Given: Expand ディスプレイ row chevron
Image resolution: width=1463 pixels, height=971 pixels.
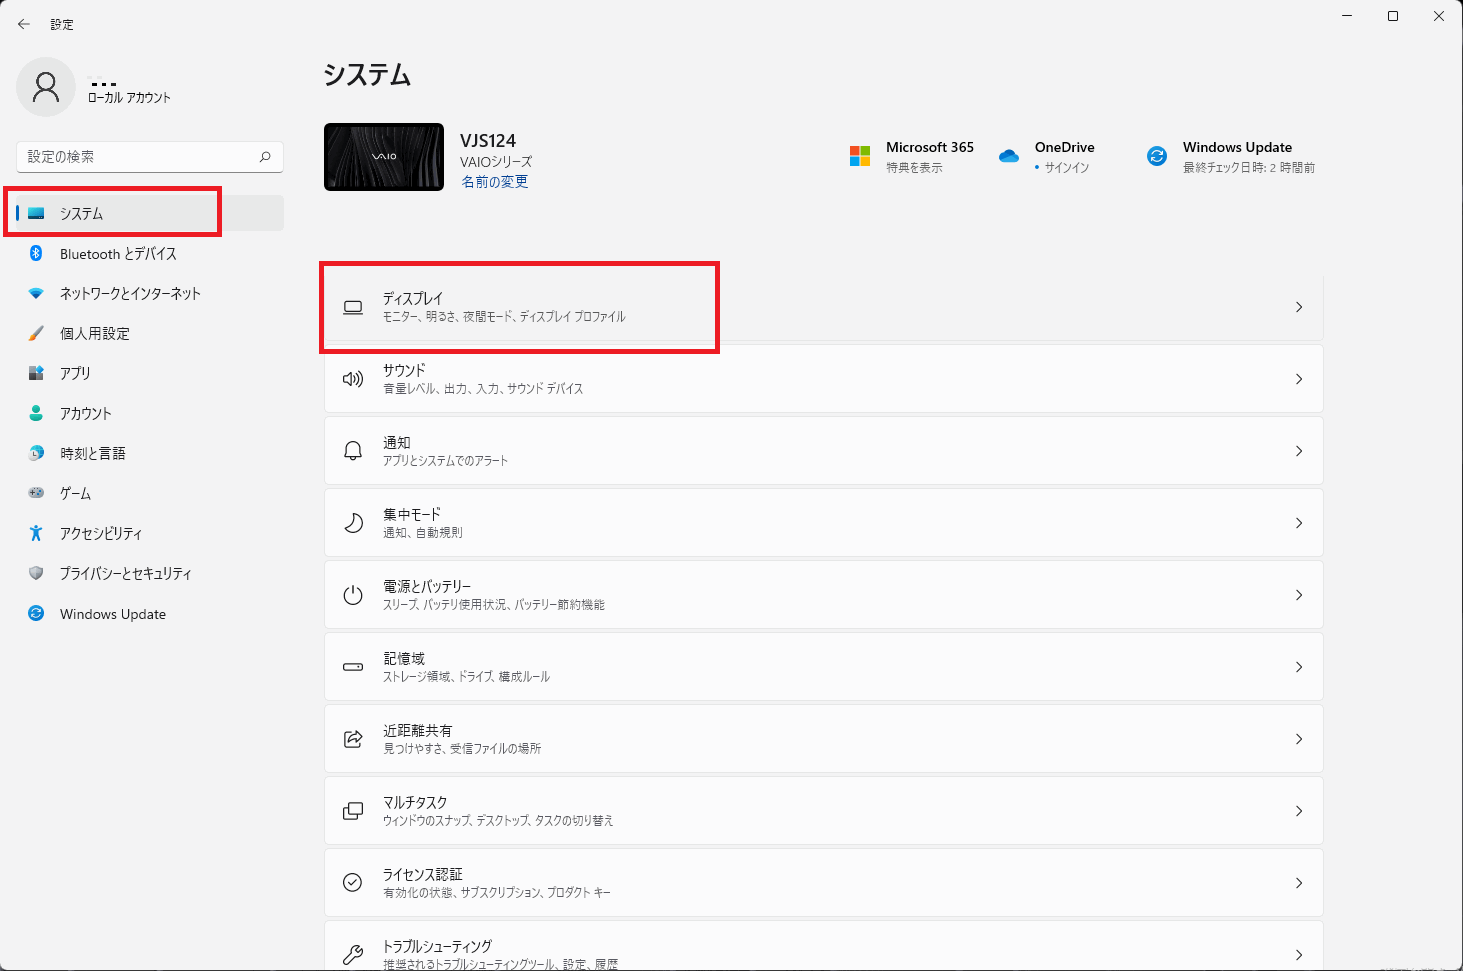Looking at the screenshot, I should (1299, 307).
